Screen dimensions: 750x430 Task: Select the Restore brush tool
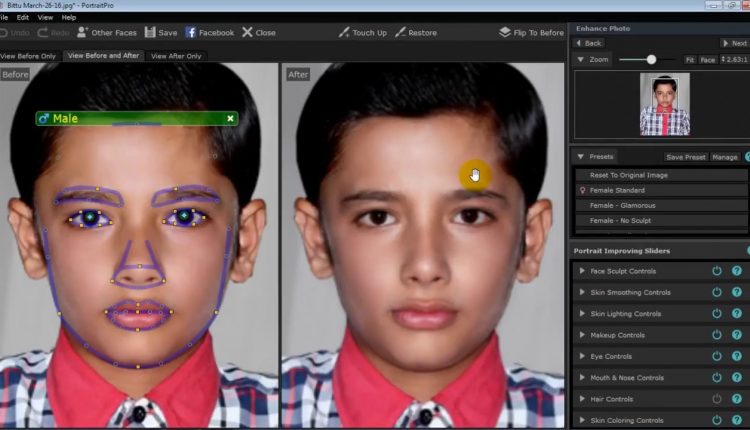[x=400, y=32]
